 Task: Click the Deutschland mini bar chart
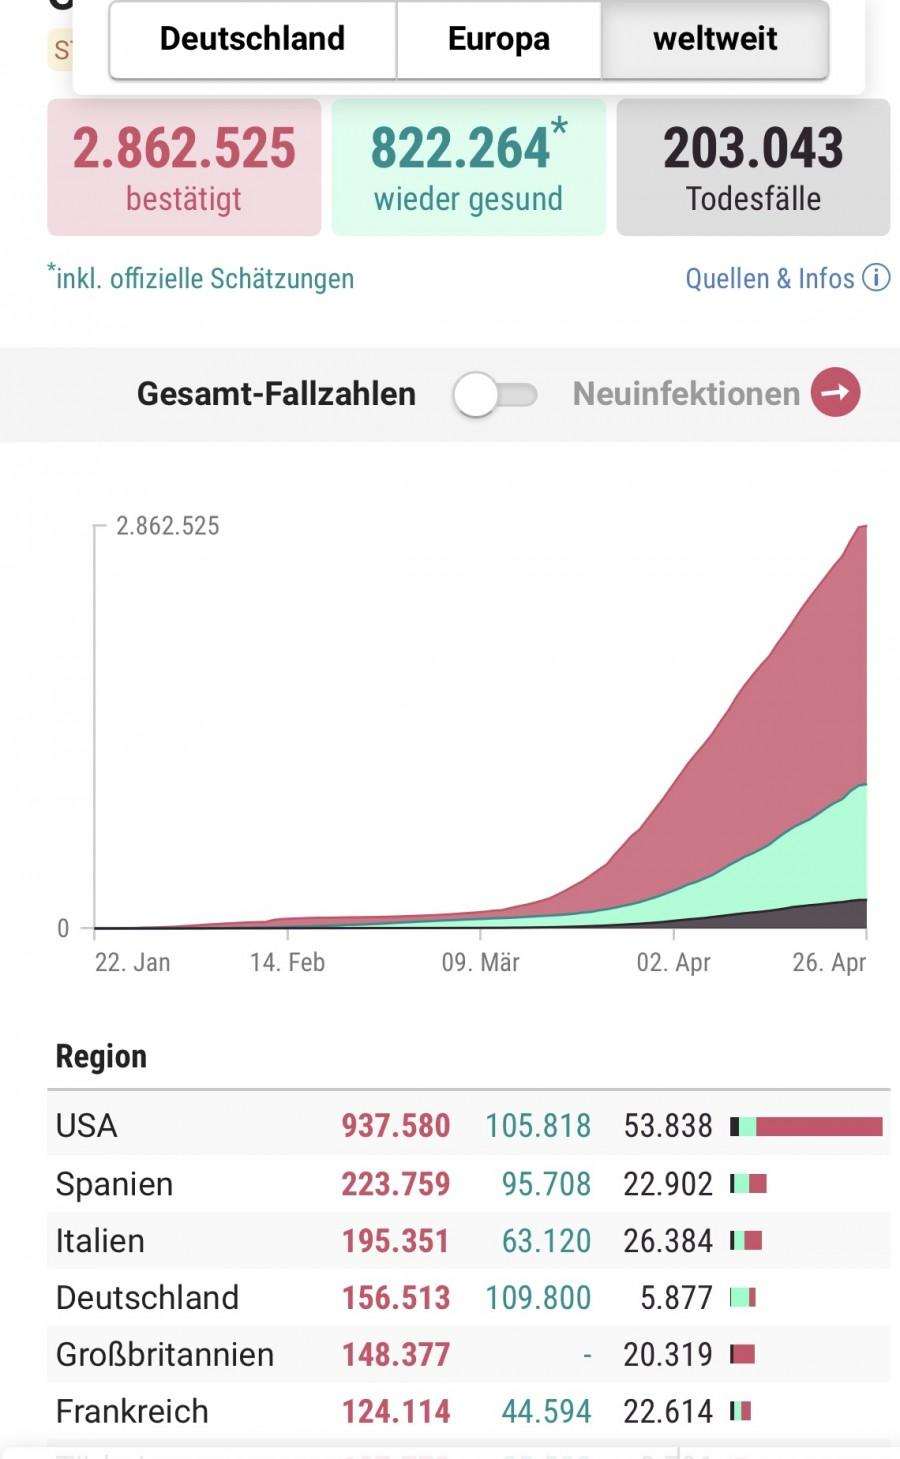[x=743, y=1298]
